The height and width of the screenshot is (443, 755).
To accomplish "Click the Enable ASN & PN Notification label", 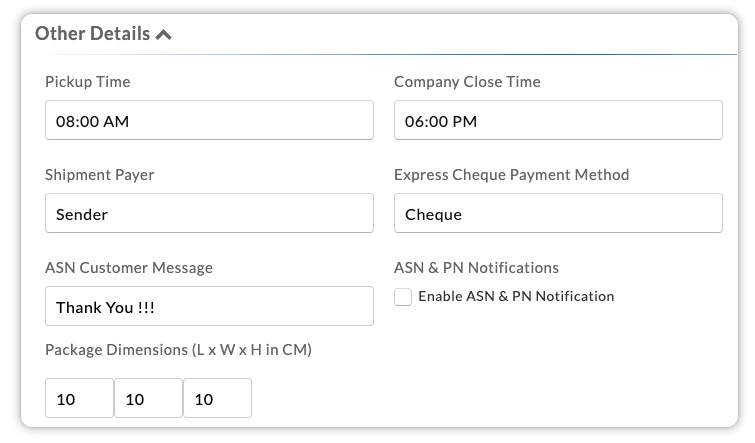I will click(516, 296).
